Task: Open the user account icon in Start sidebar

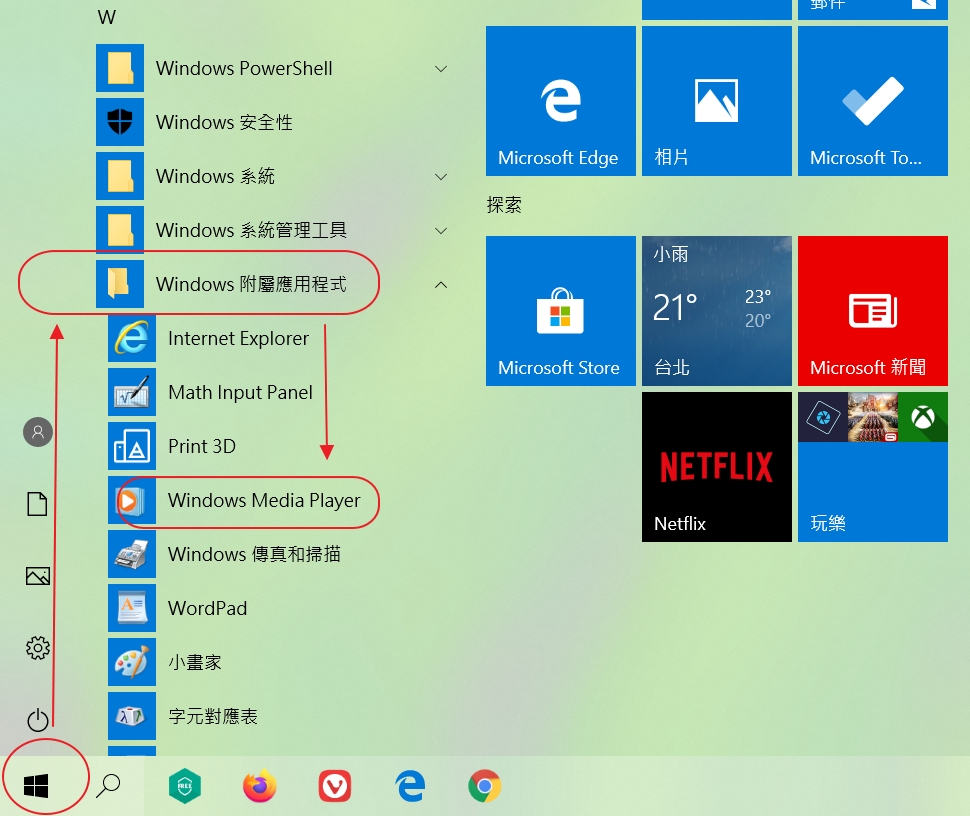Action: click(x=38, y=432)
